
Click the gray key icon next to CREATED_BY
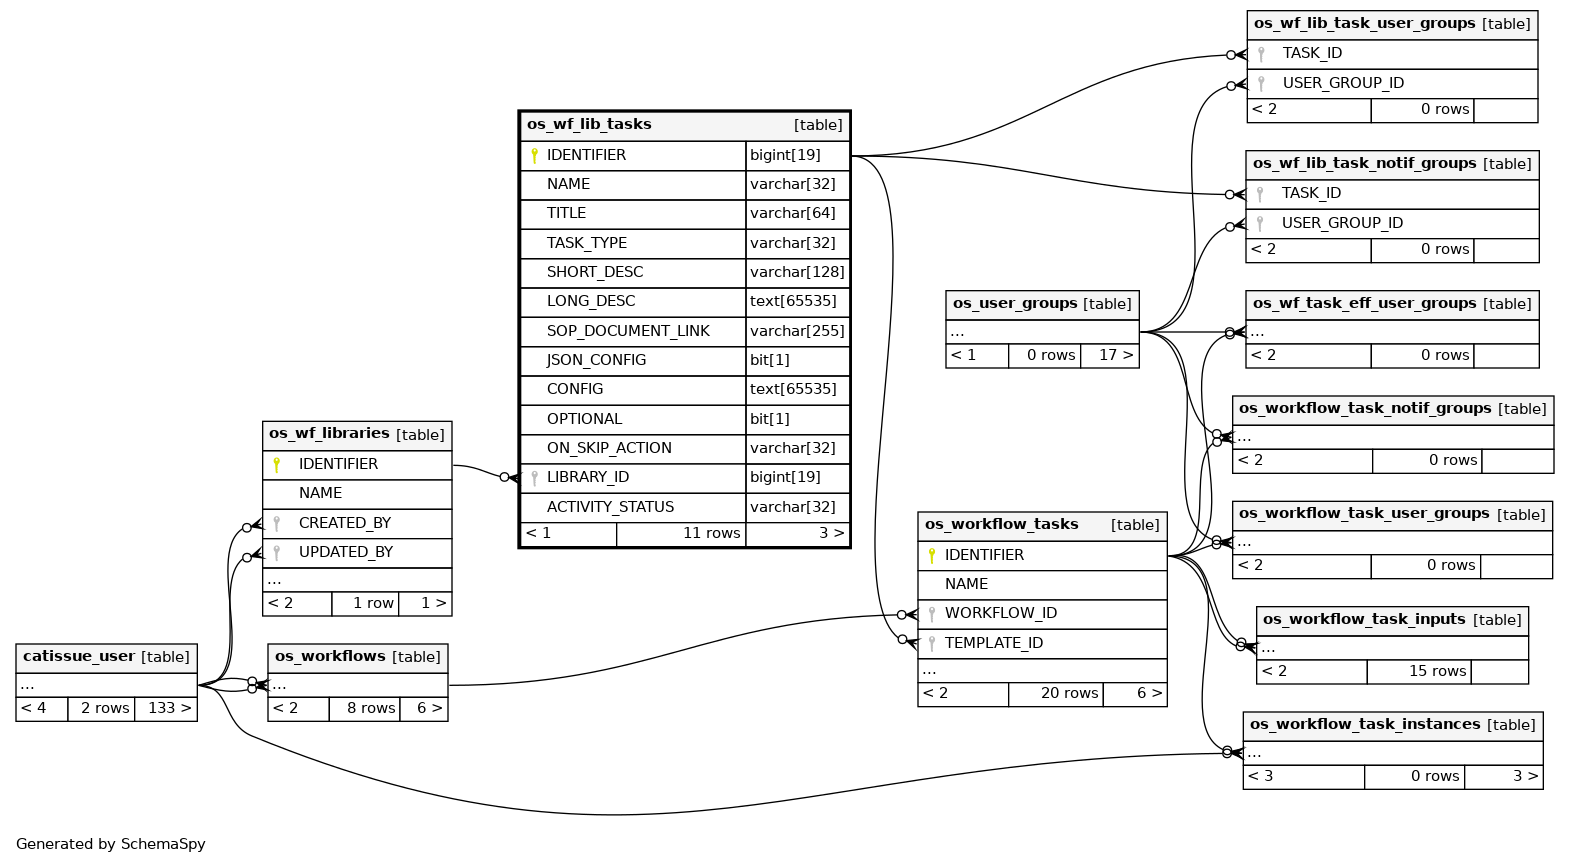[x=277, y=523]
